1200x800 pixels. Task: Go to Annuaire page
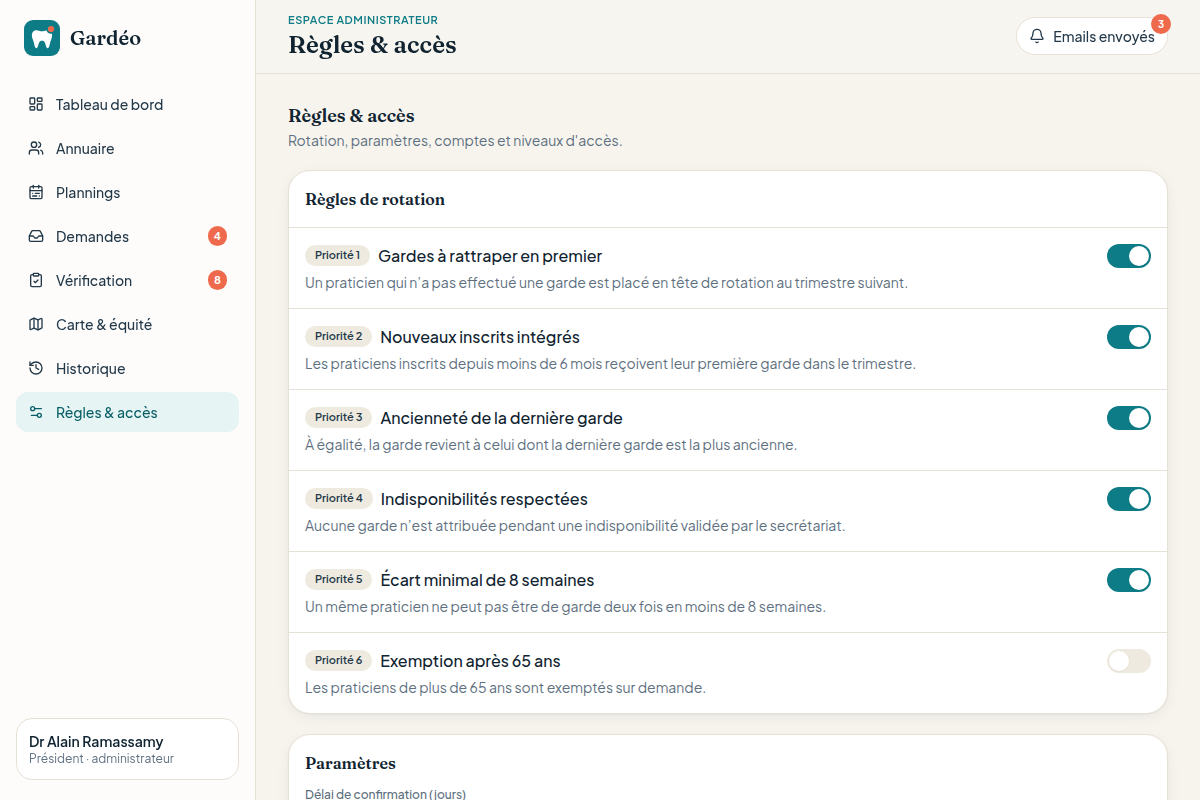(x=127, y=148)
